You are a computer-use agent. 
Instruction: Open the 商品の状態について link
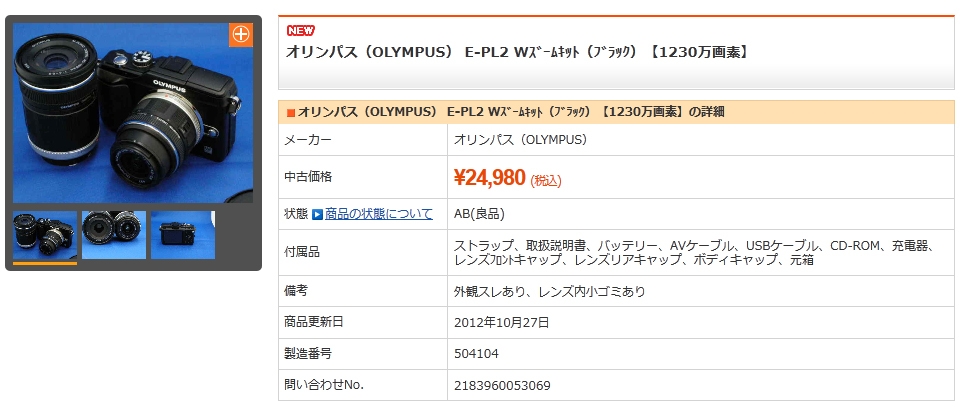378,214
